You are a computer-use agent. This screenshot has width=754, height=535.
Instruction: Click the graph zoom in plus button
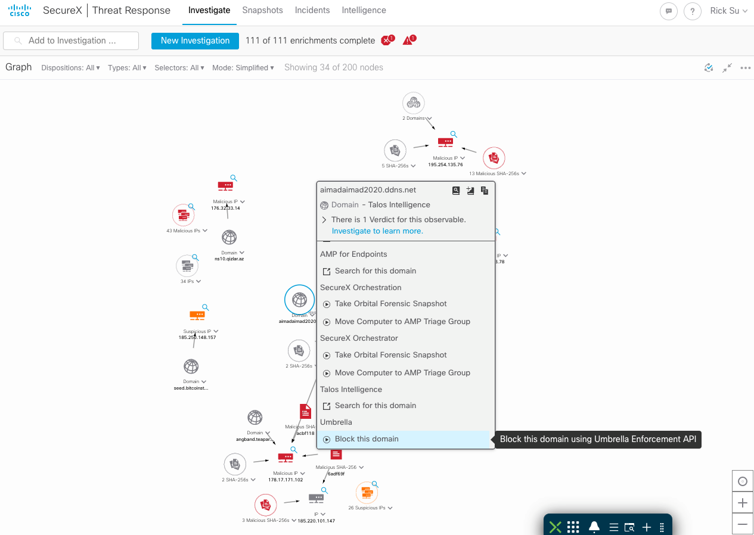[x=742, y=503]
